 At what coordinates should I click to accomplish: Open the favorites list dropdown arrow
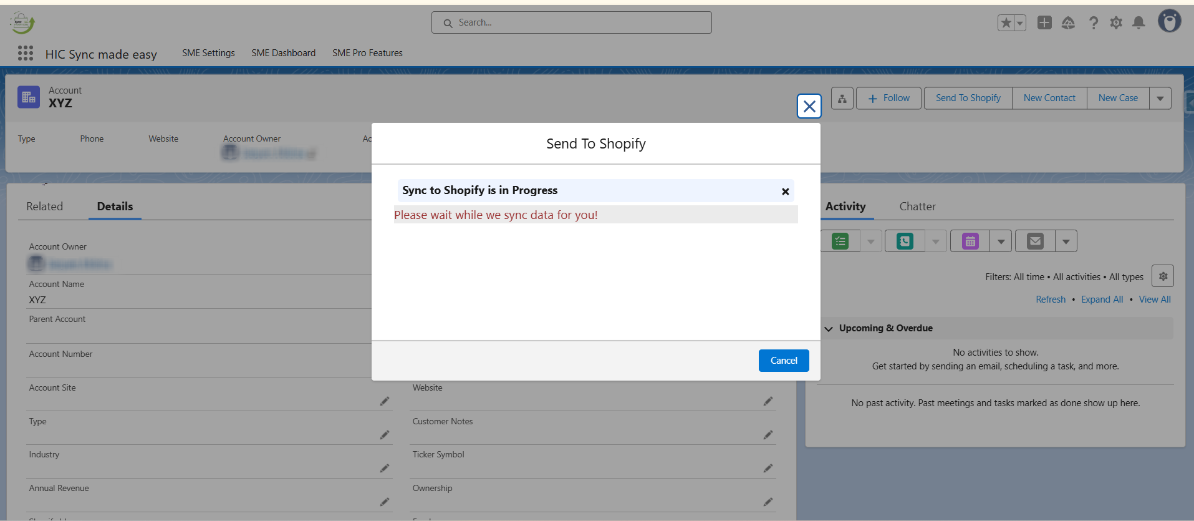pos(1020,22)
